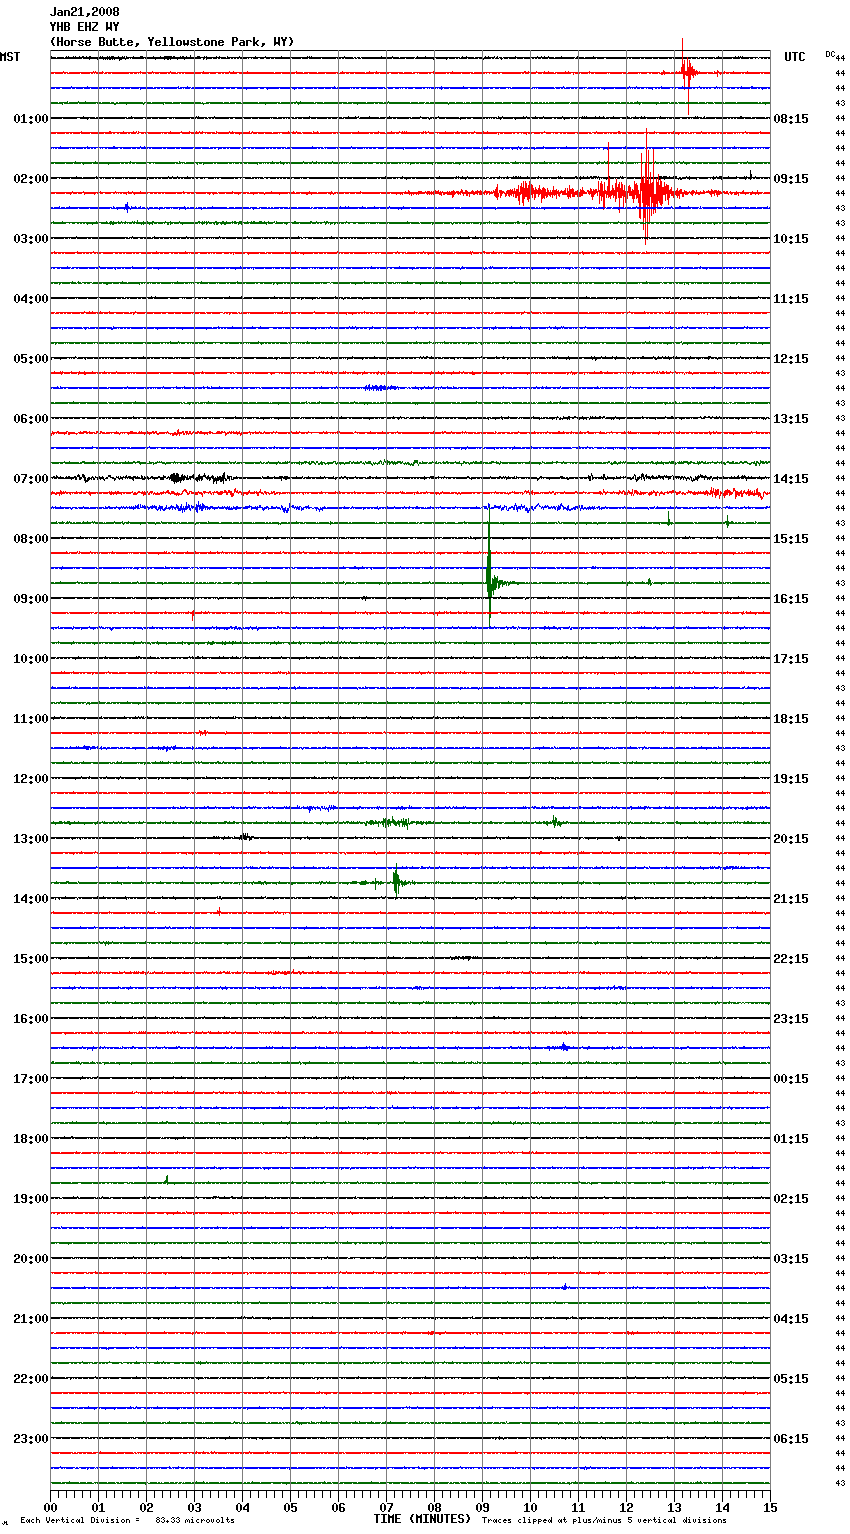Click the MST column header
Viewport: 850px width, 1534px height.
pyautogui.click(x=10, y=57)
